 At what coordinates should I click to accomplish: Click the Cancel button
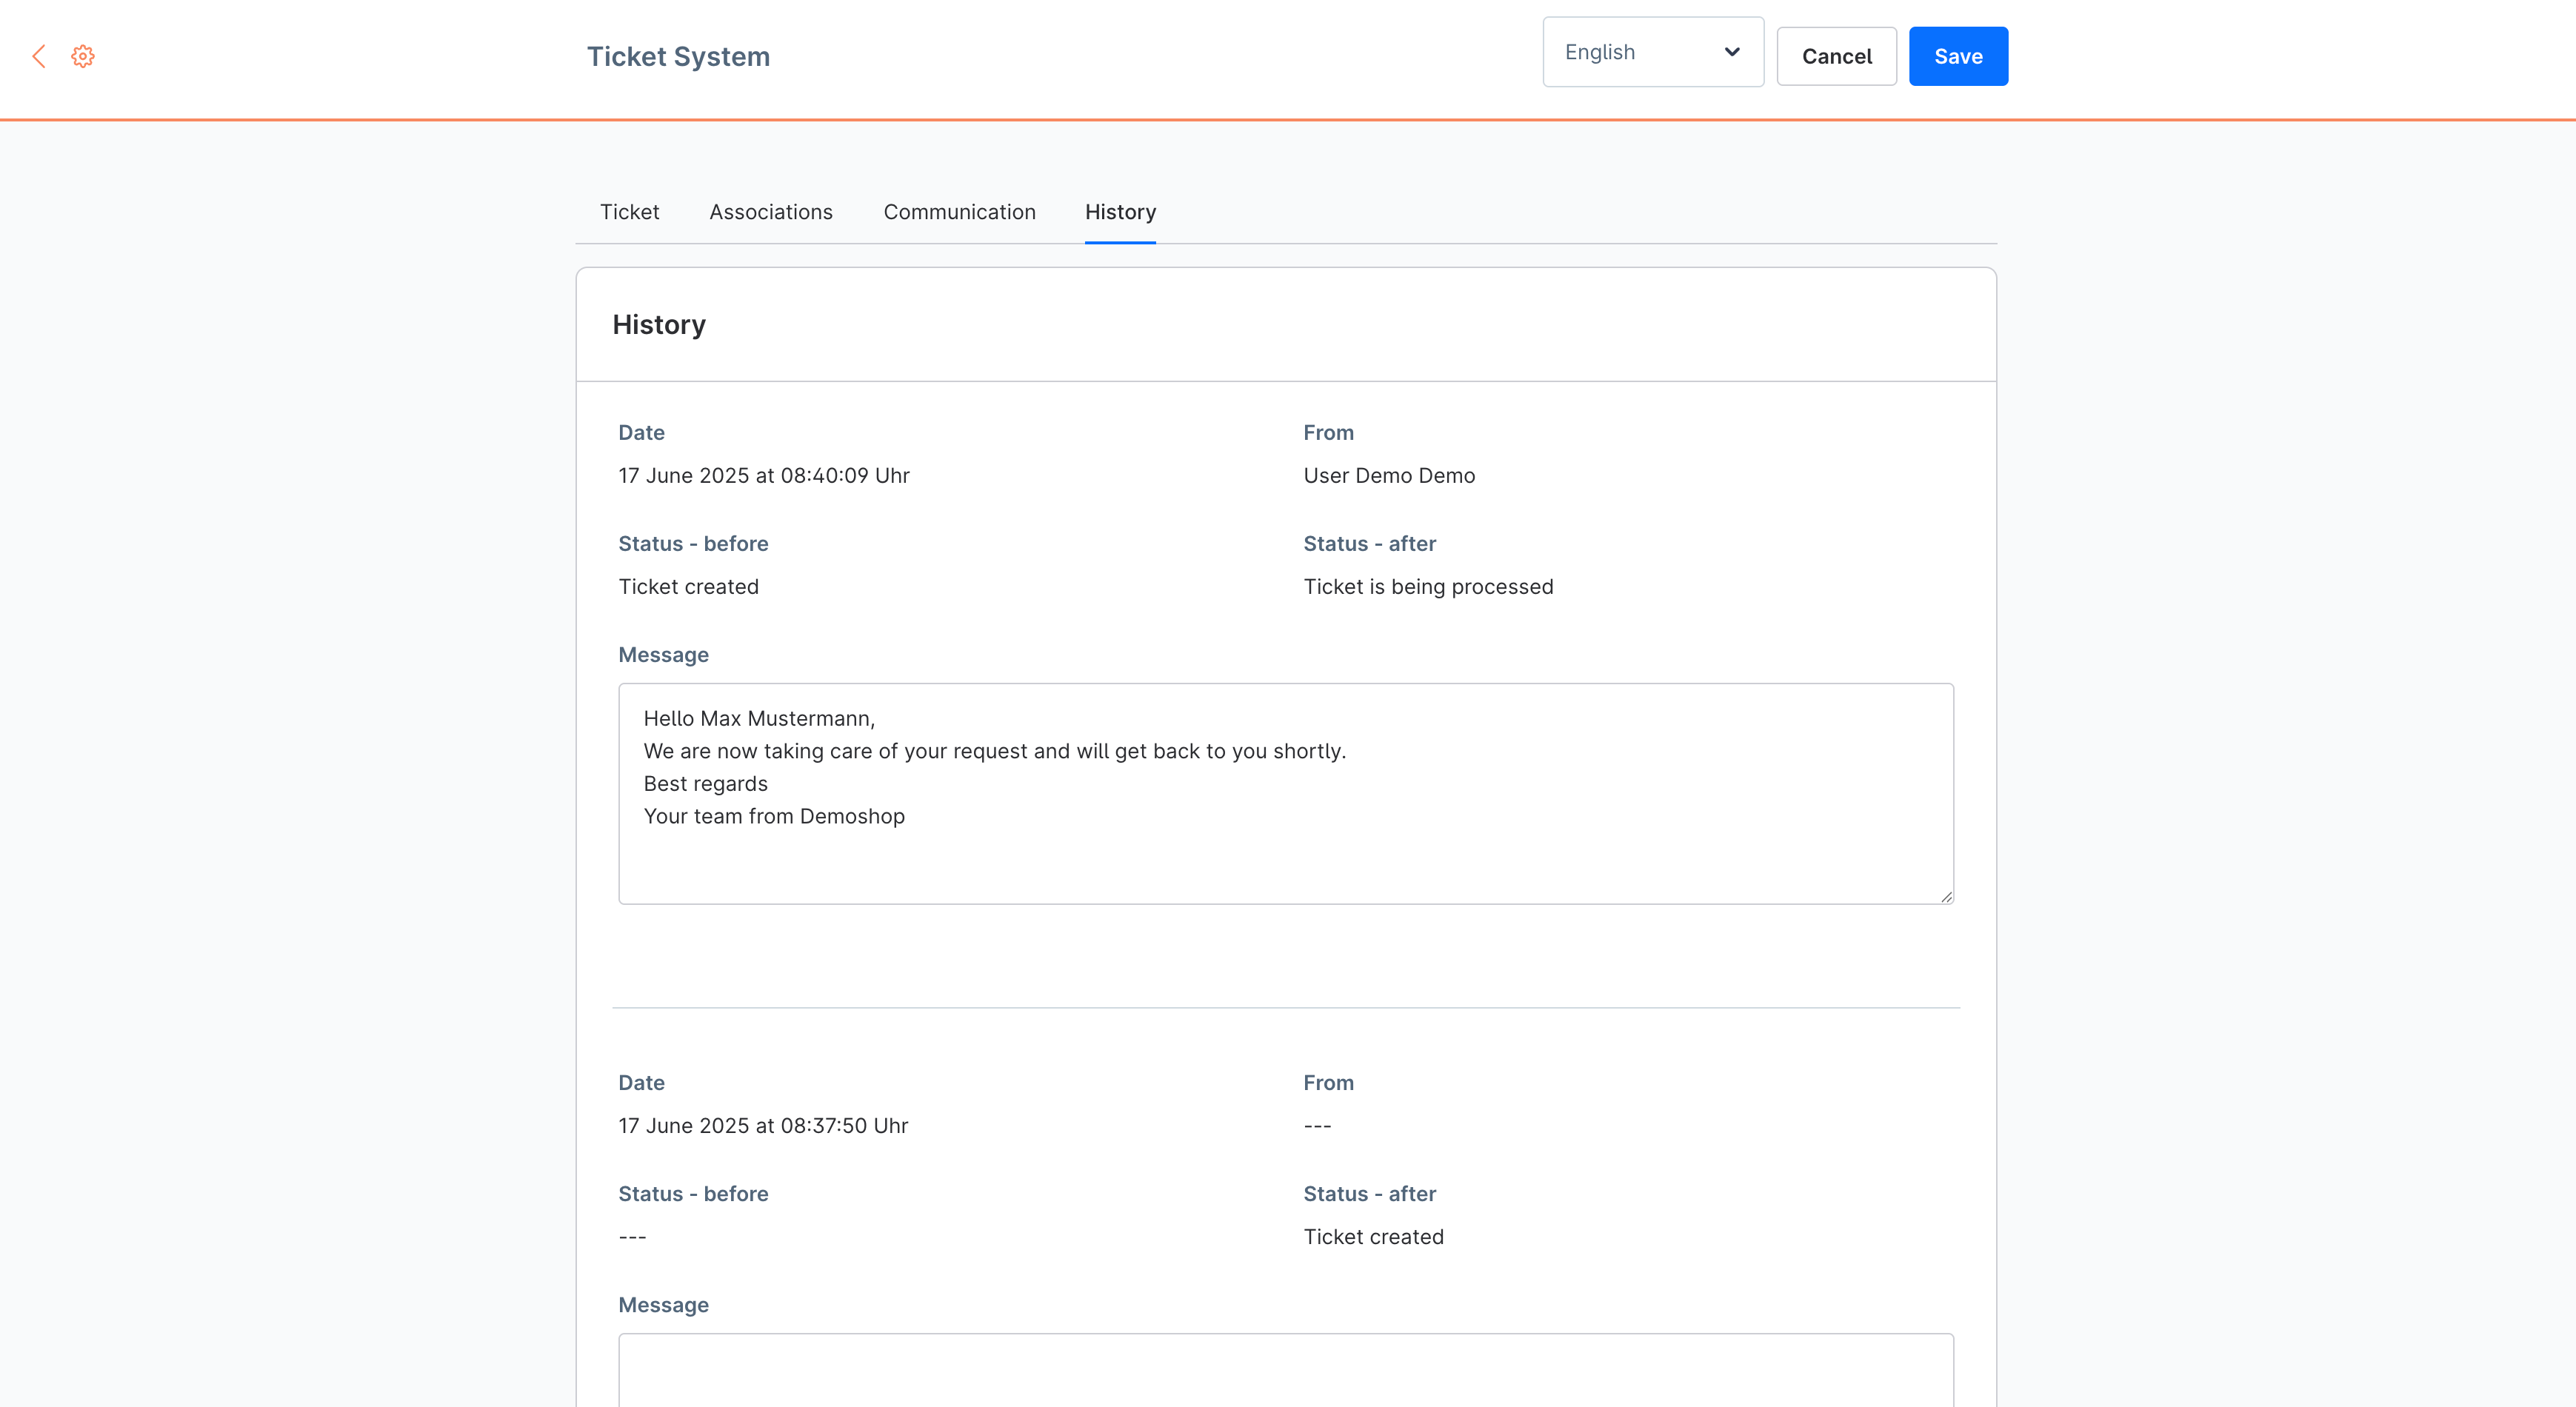coord(1836,56)
